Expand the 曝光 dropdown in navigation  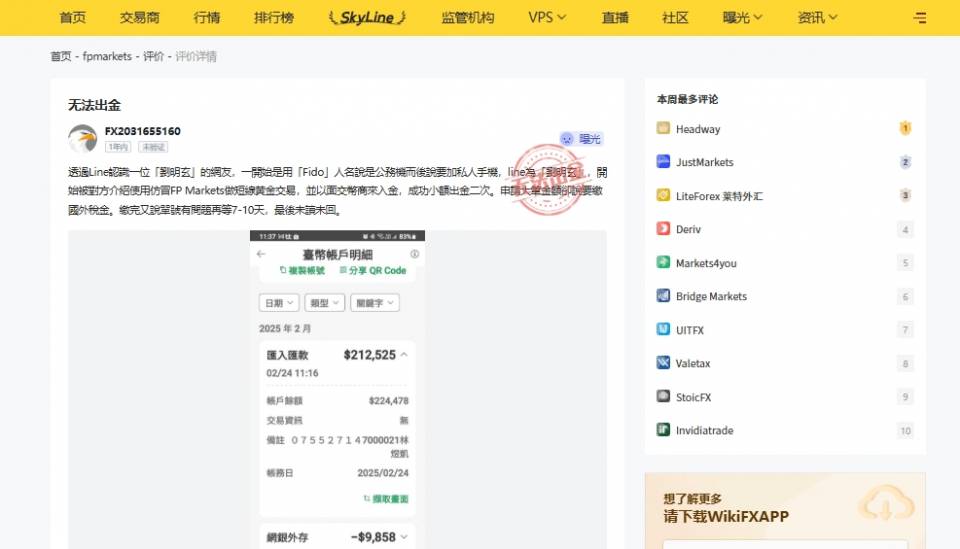[742, 18]
